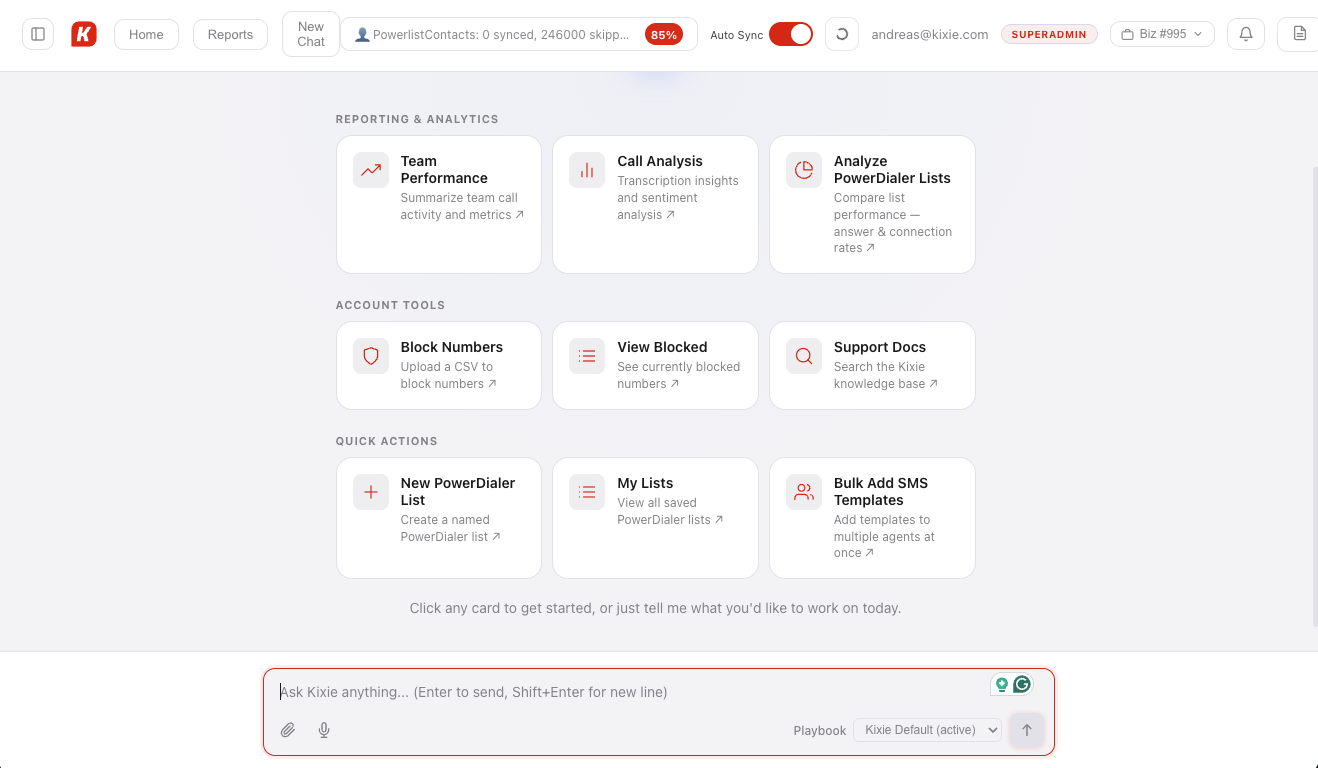1318x768 pixels.
Task: Click the Bulk Add SMS Templates people icon
Action: click(804, 492)
